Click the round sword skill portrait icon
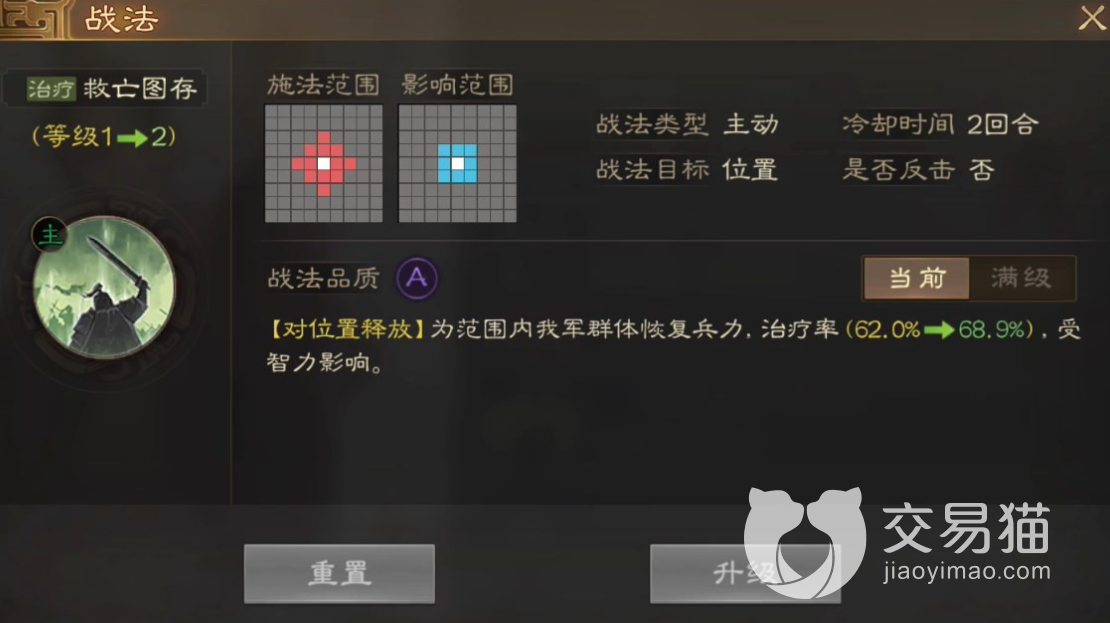 (104, 287)
